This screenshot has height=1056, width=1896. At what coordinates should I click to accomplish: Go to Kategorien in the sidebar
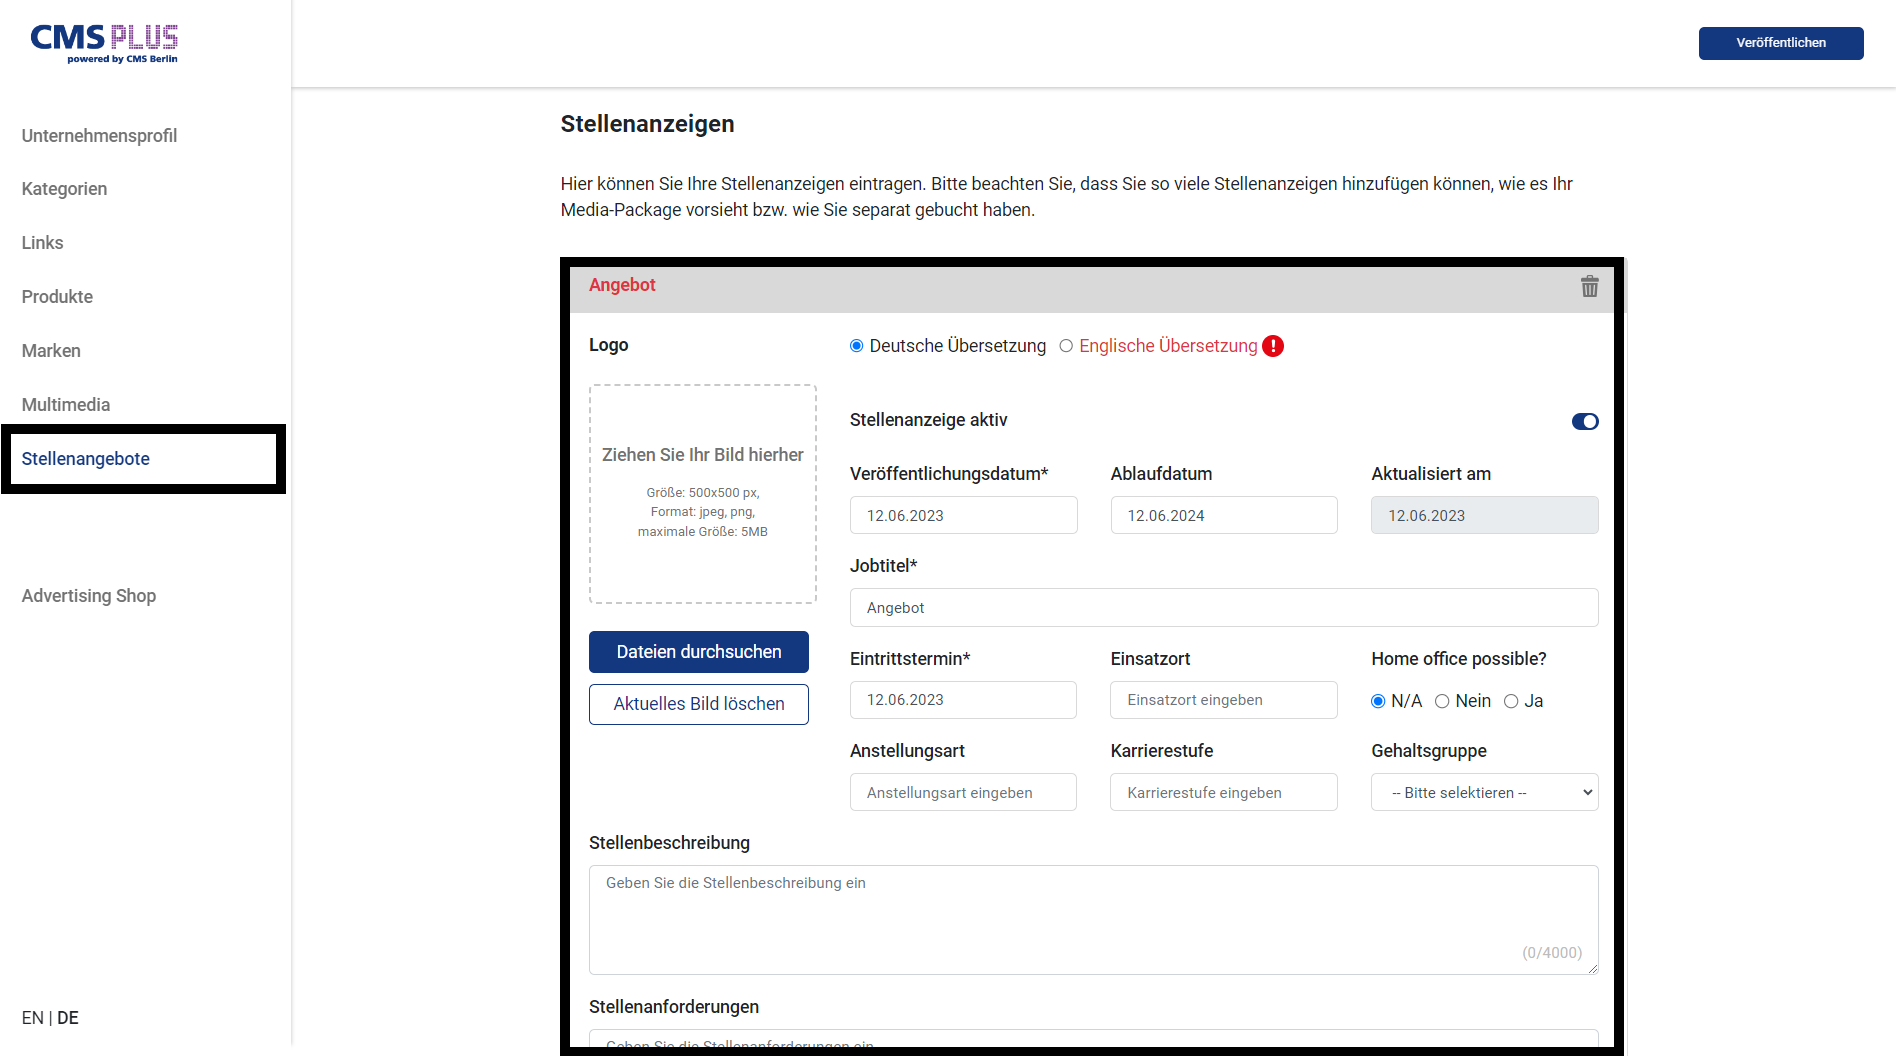[x=64, y=189]
